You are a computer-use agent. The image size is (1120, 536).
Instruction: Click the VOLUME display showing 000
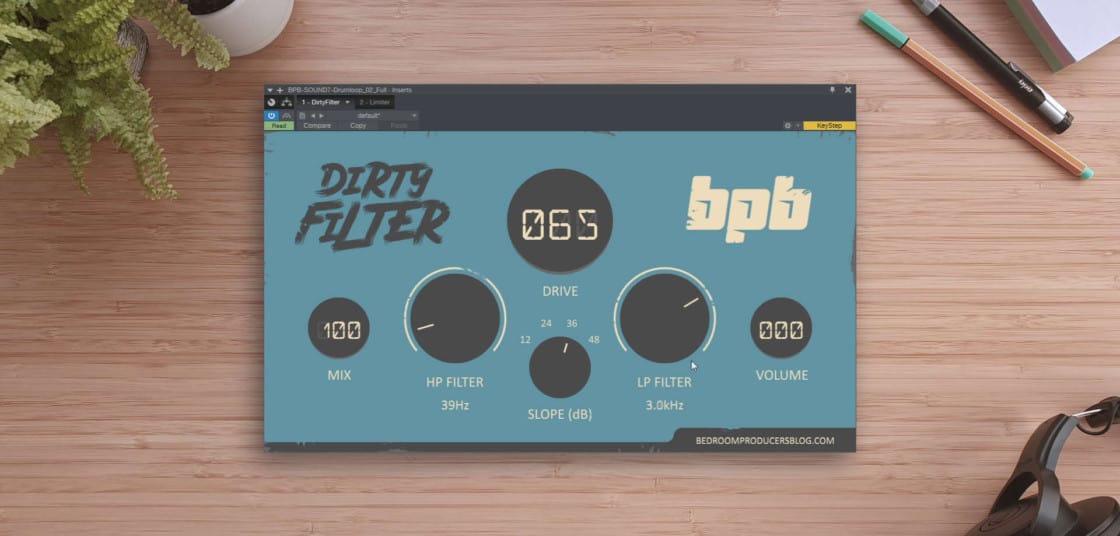(x=781, y=329)
